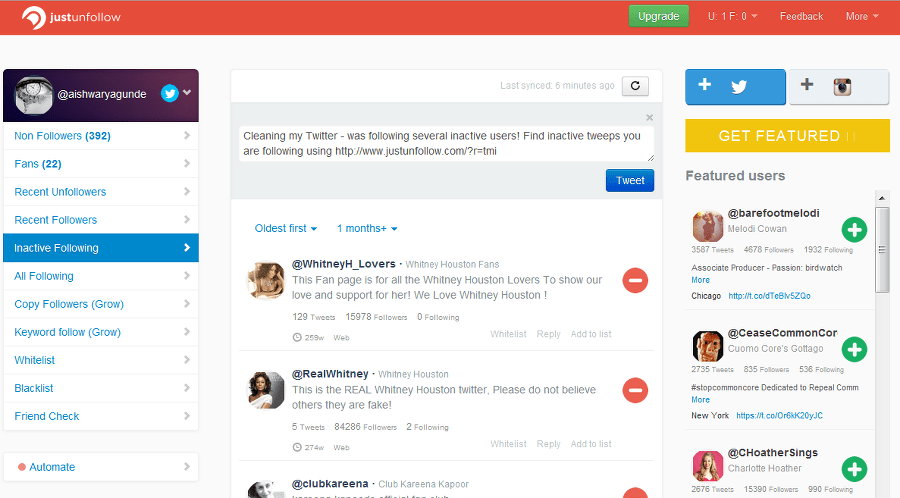Add a Twitter account button
This screenshot has width=900, height=498.
735,87
